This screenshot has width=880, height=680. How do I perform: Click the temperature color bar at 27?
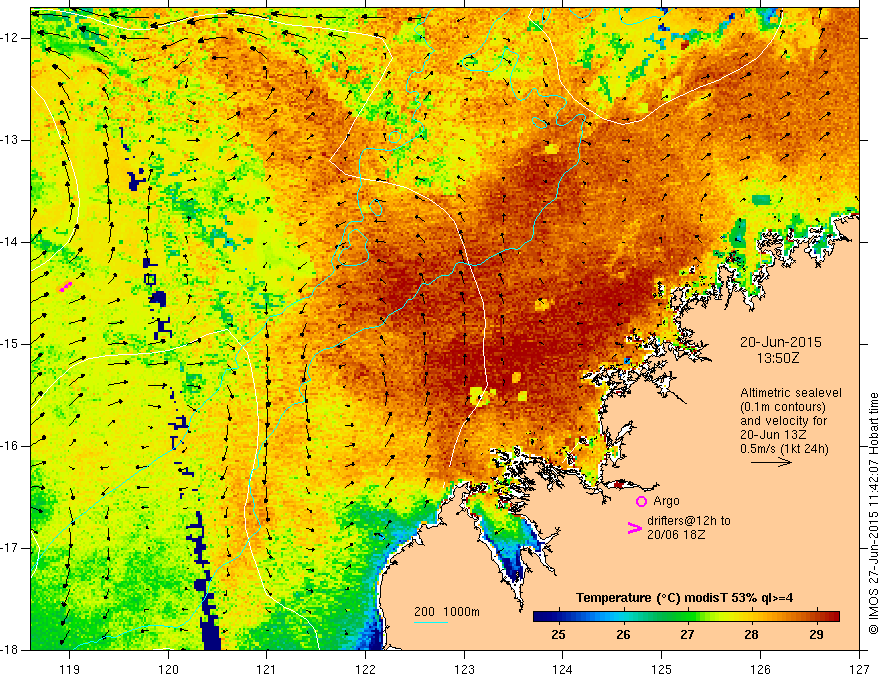(x=688, y=617)
